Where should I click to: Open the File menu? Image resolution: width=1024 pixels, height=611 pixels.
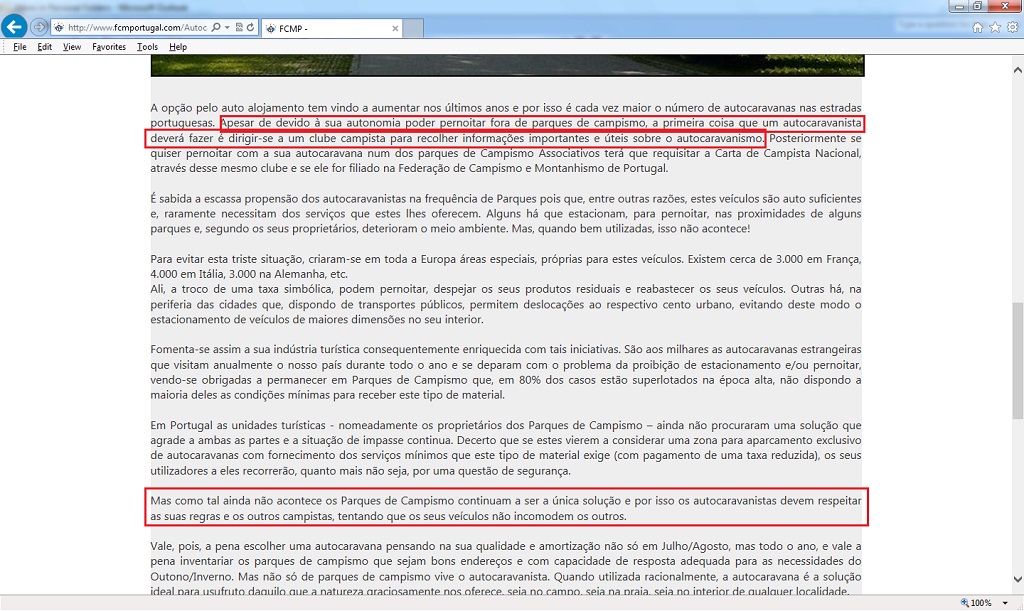point(20,47)
